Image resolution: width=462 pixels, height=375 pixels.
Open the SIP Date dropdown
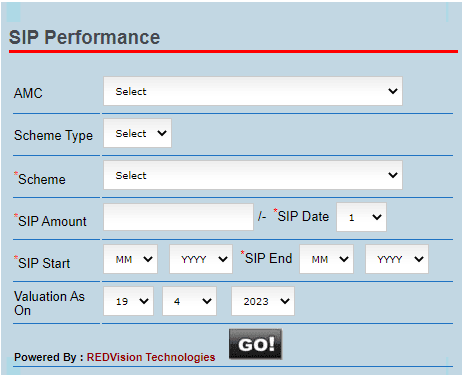coord(361,217)
